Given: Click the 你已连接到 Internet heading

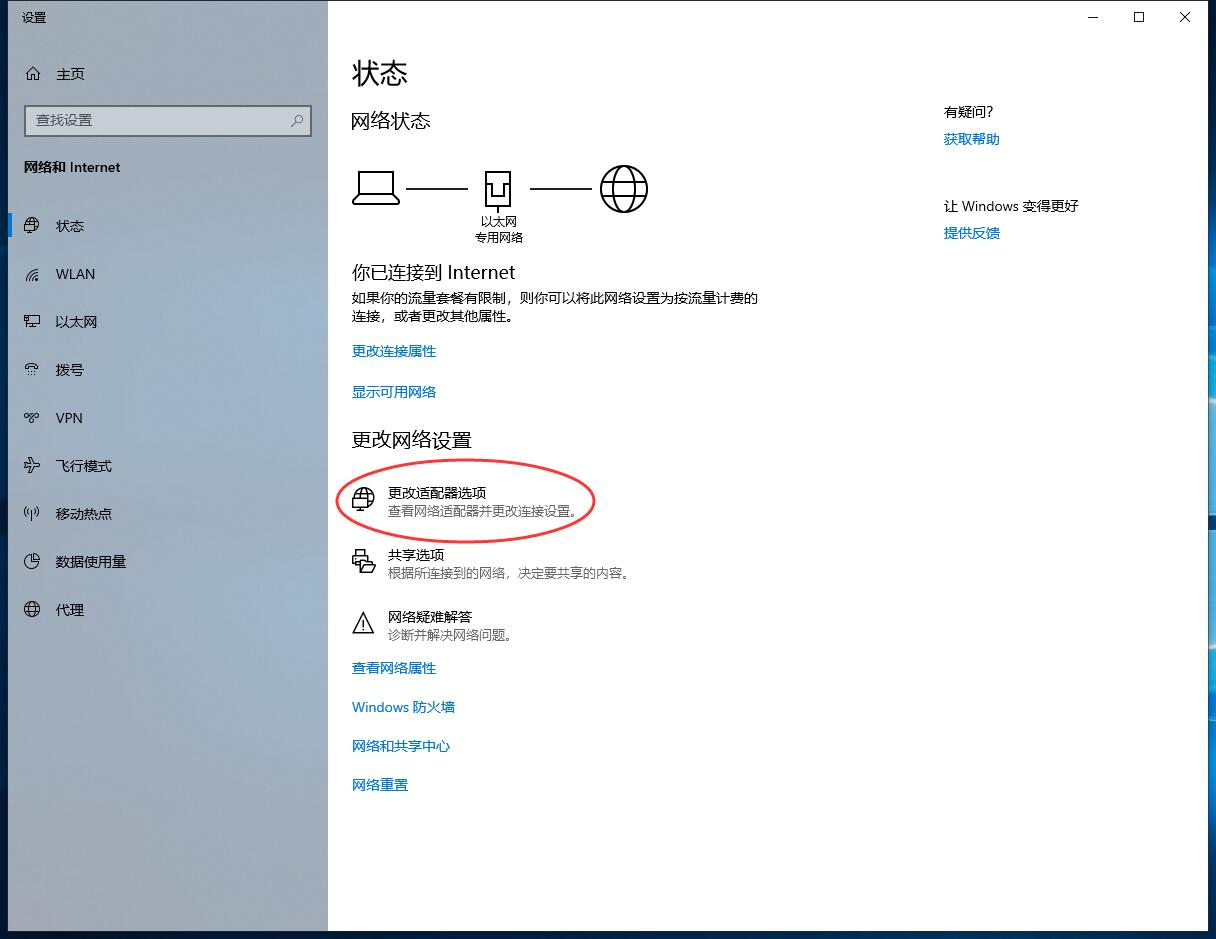Looking at the screenshot, I should 434,272.
